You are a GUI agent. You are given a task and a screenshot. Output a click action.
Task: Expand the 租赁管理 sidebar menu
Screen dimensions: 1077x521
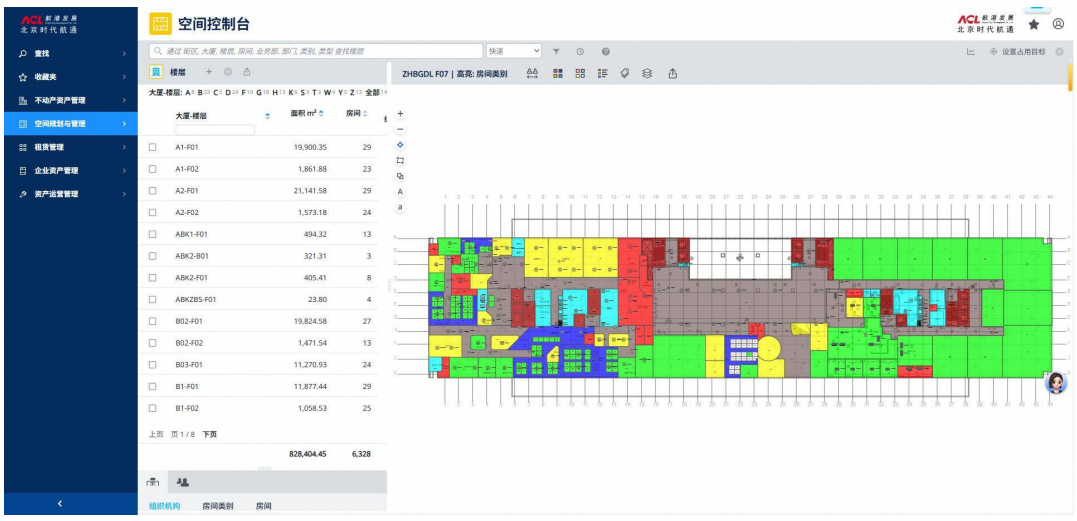click(71, 147)
